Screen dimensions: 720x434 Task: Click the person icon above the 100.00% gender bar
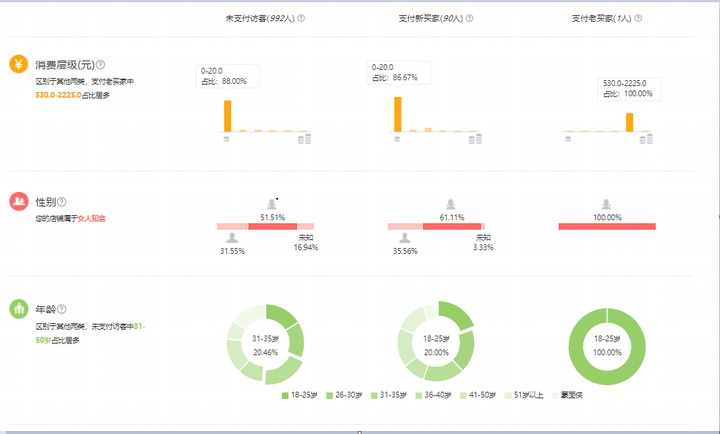(x=607, y=204)
